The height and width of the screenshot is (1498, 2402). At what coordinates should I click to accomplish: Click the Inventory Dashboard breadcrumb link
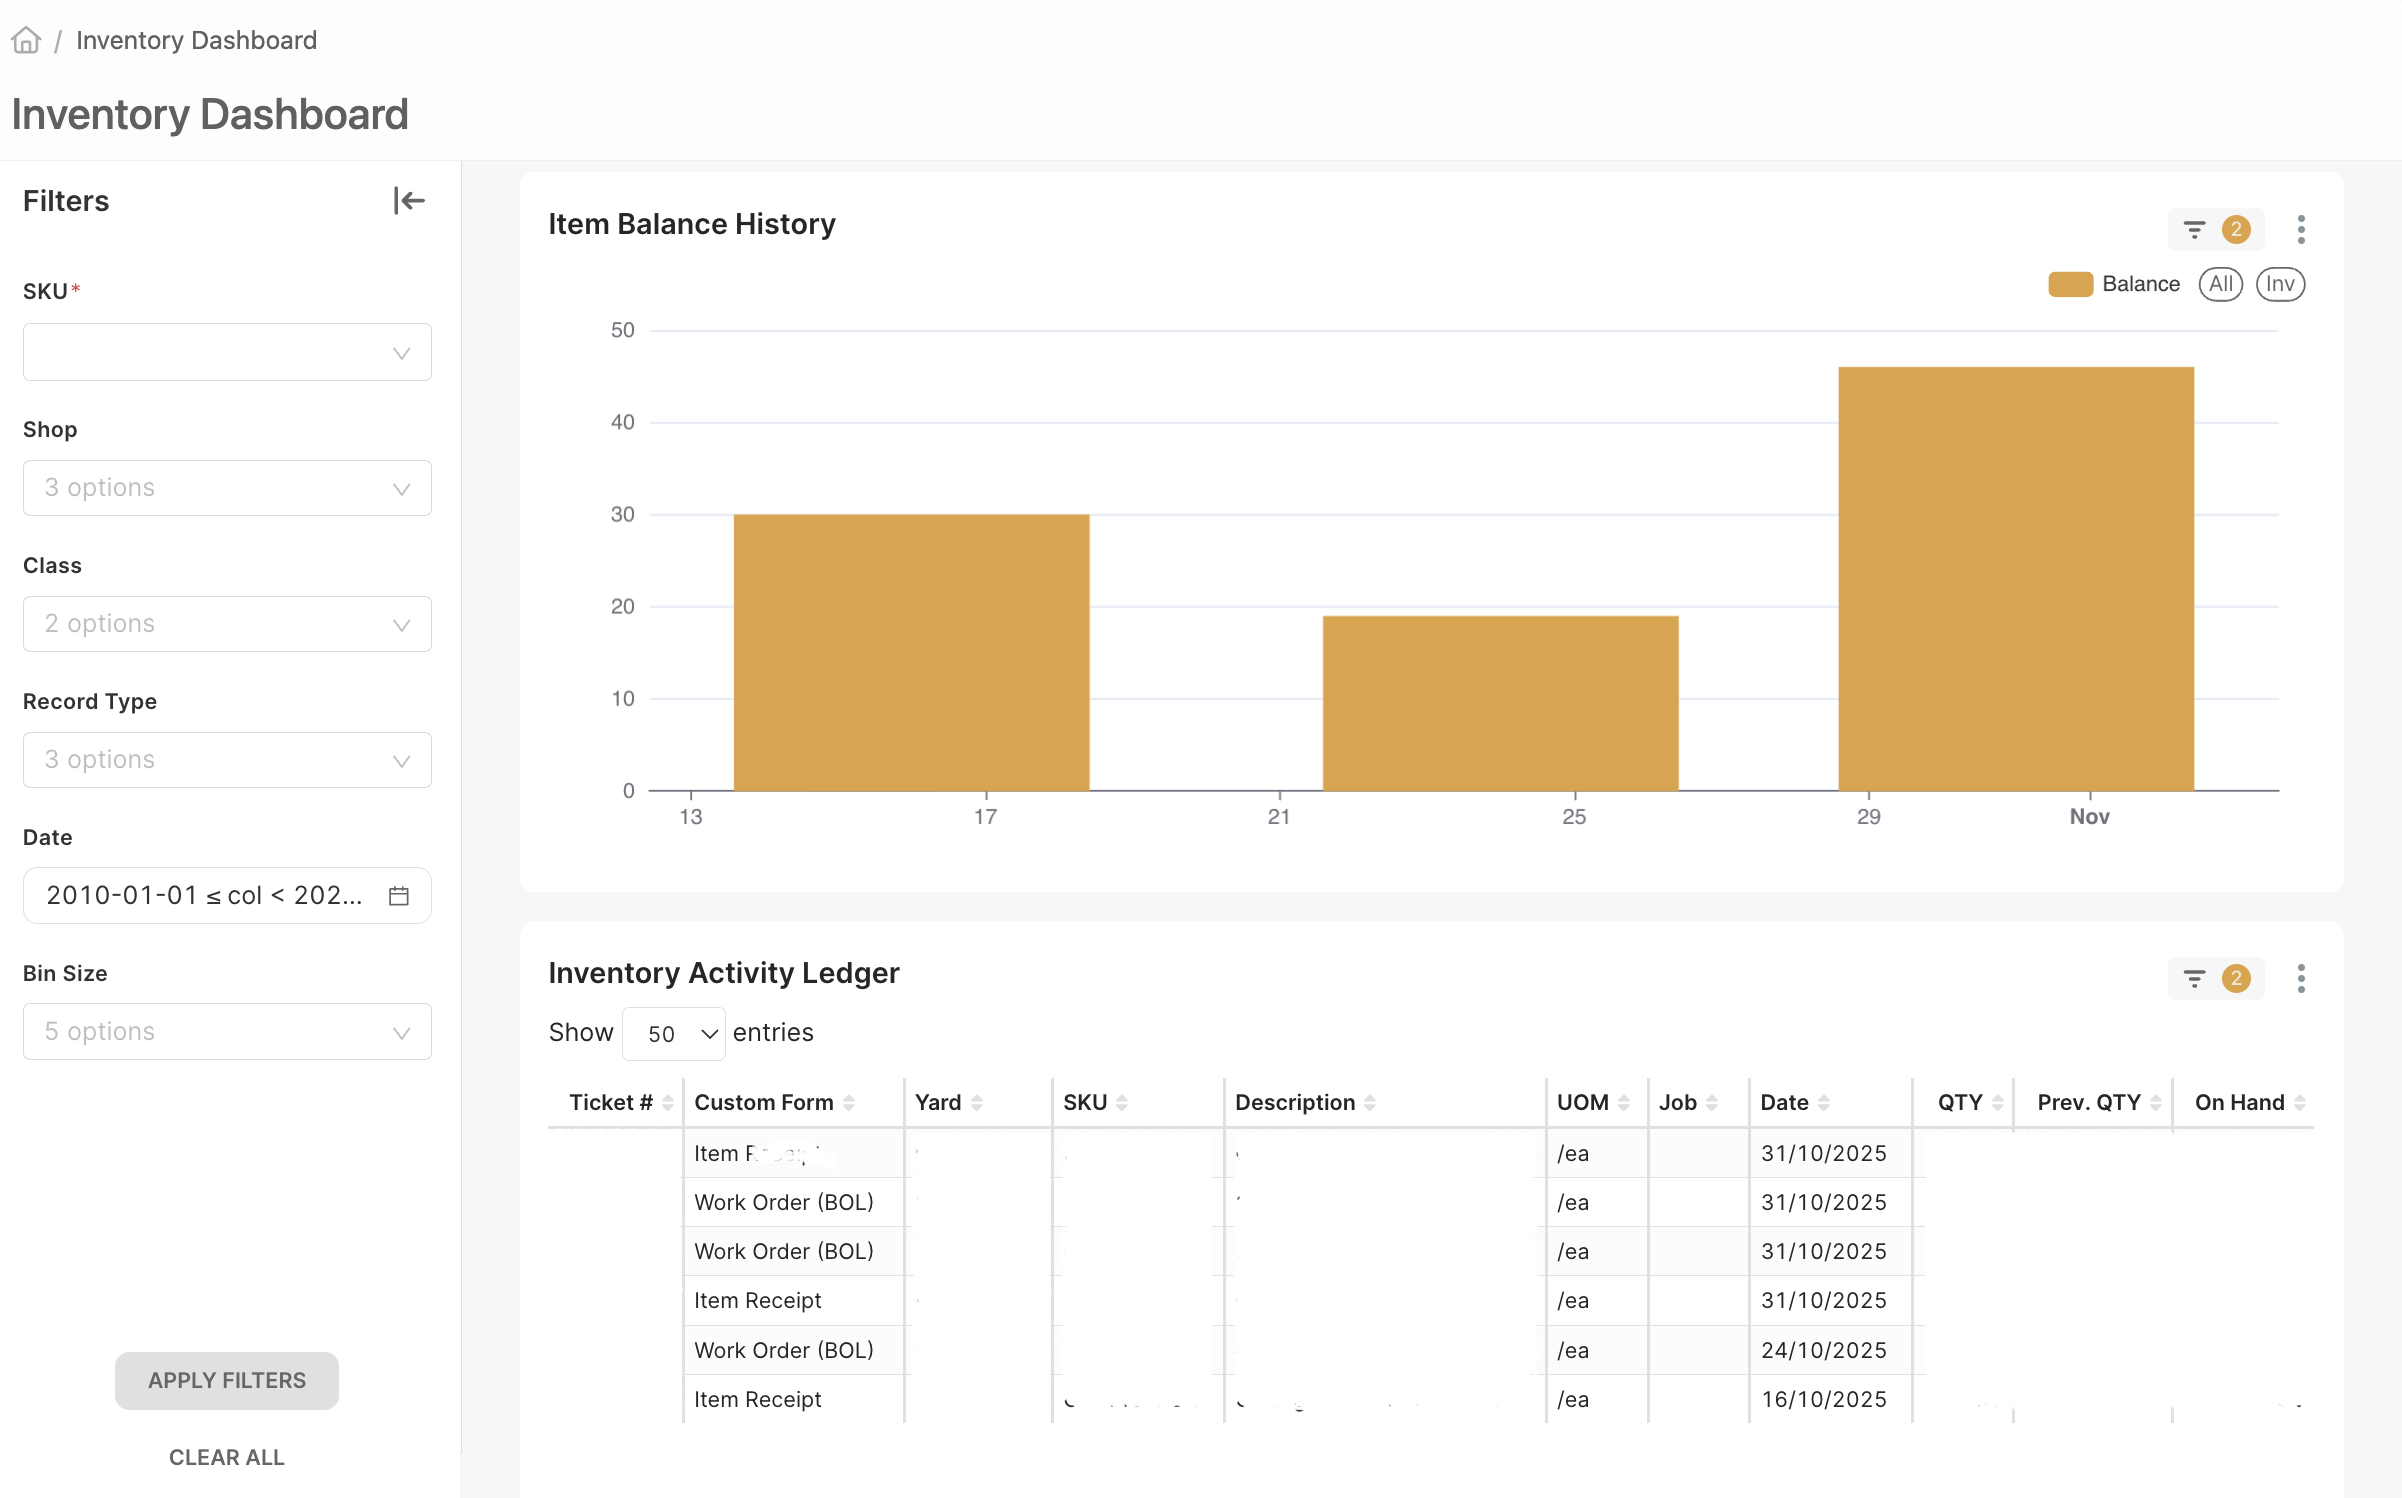pos(196,40)
